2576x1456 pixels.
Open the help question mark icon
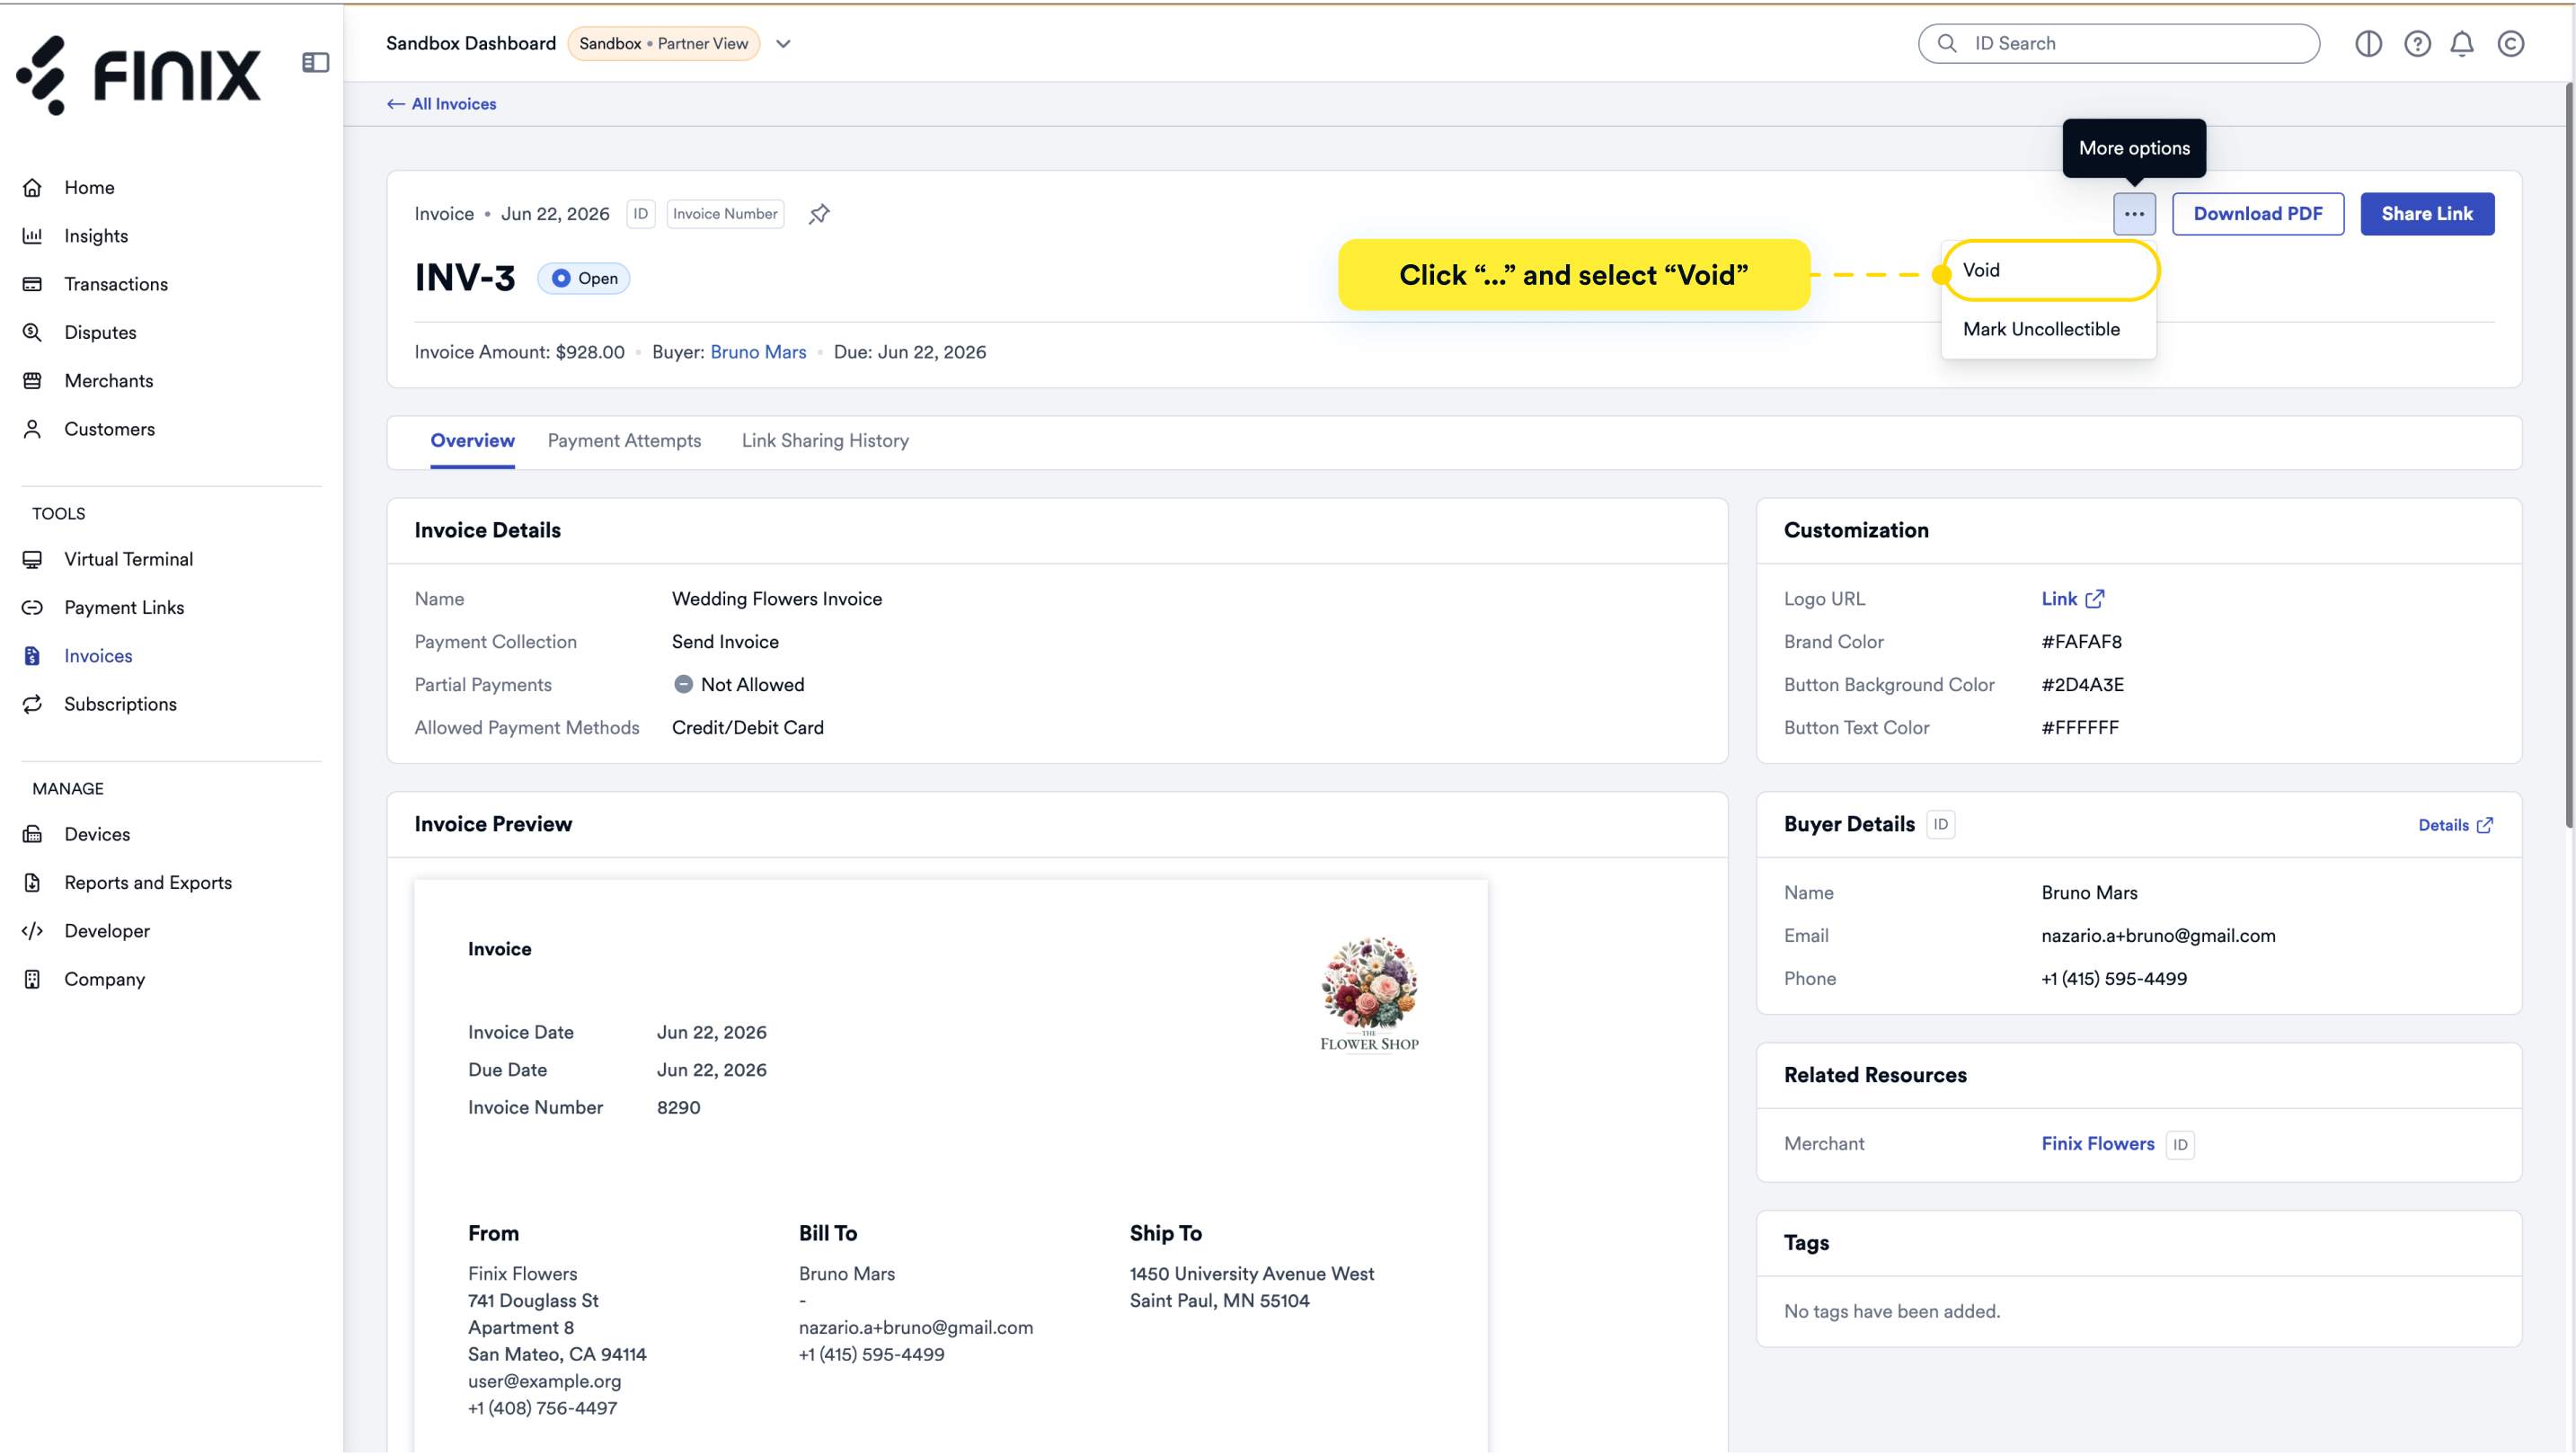[2417, 44]
